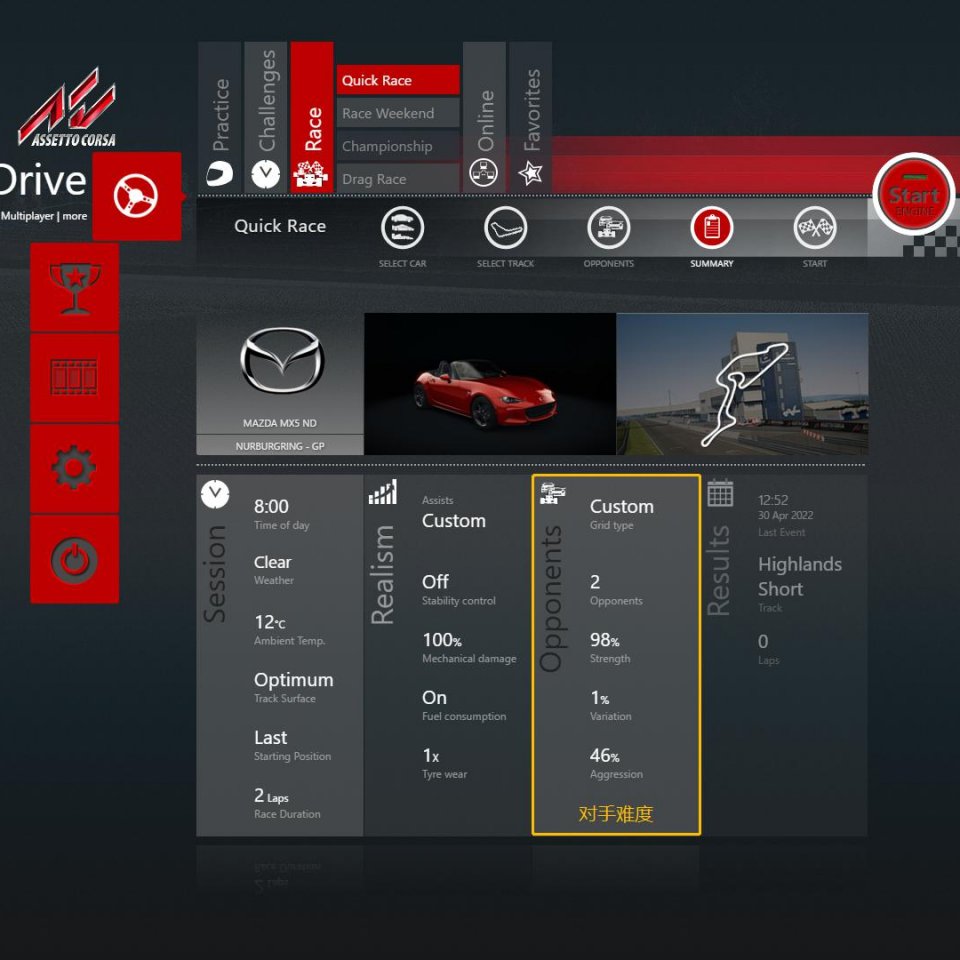The width and height of the screenshot is (960, 960).
Task: Select the Drag Race menu item
Action: [x=398, y=179]
